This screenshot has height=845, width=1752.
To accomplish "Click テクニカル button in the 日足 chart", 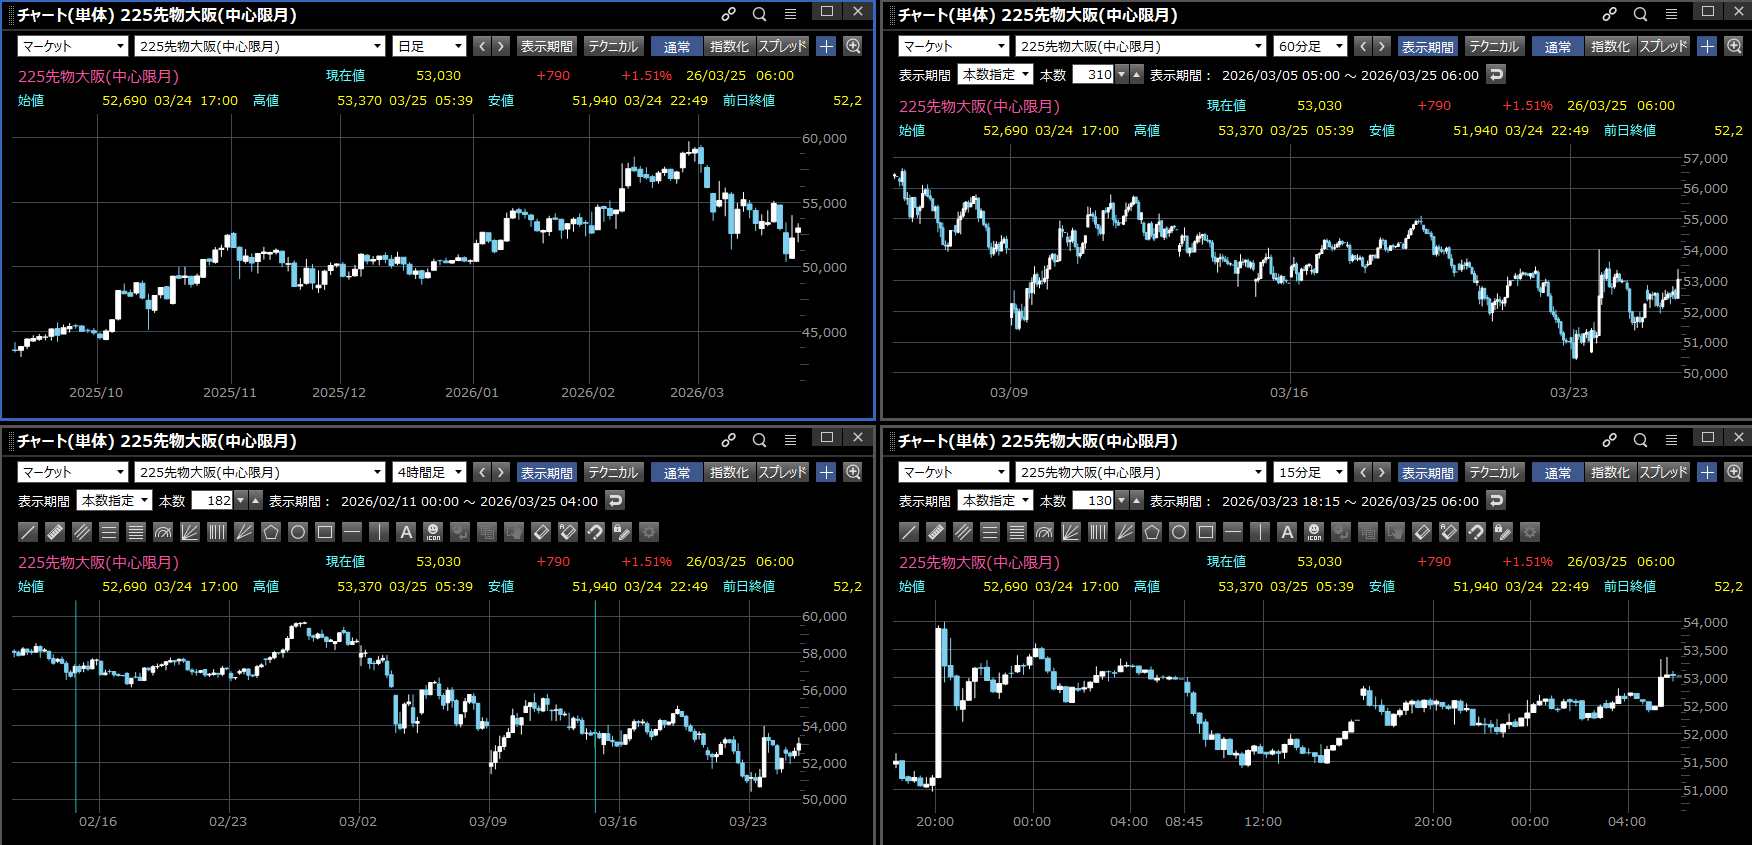I will 612,46.
